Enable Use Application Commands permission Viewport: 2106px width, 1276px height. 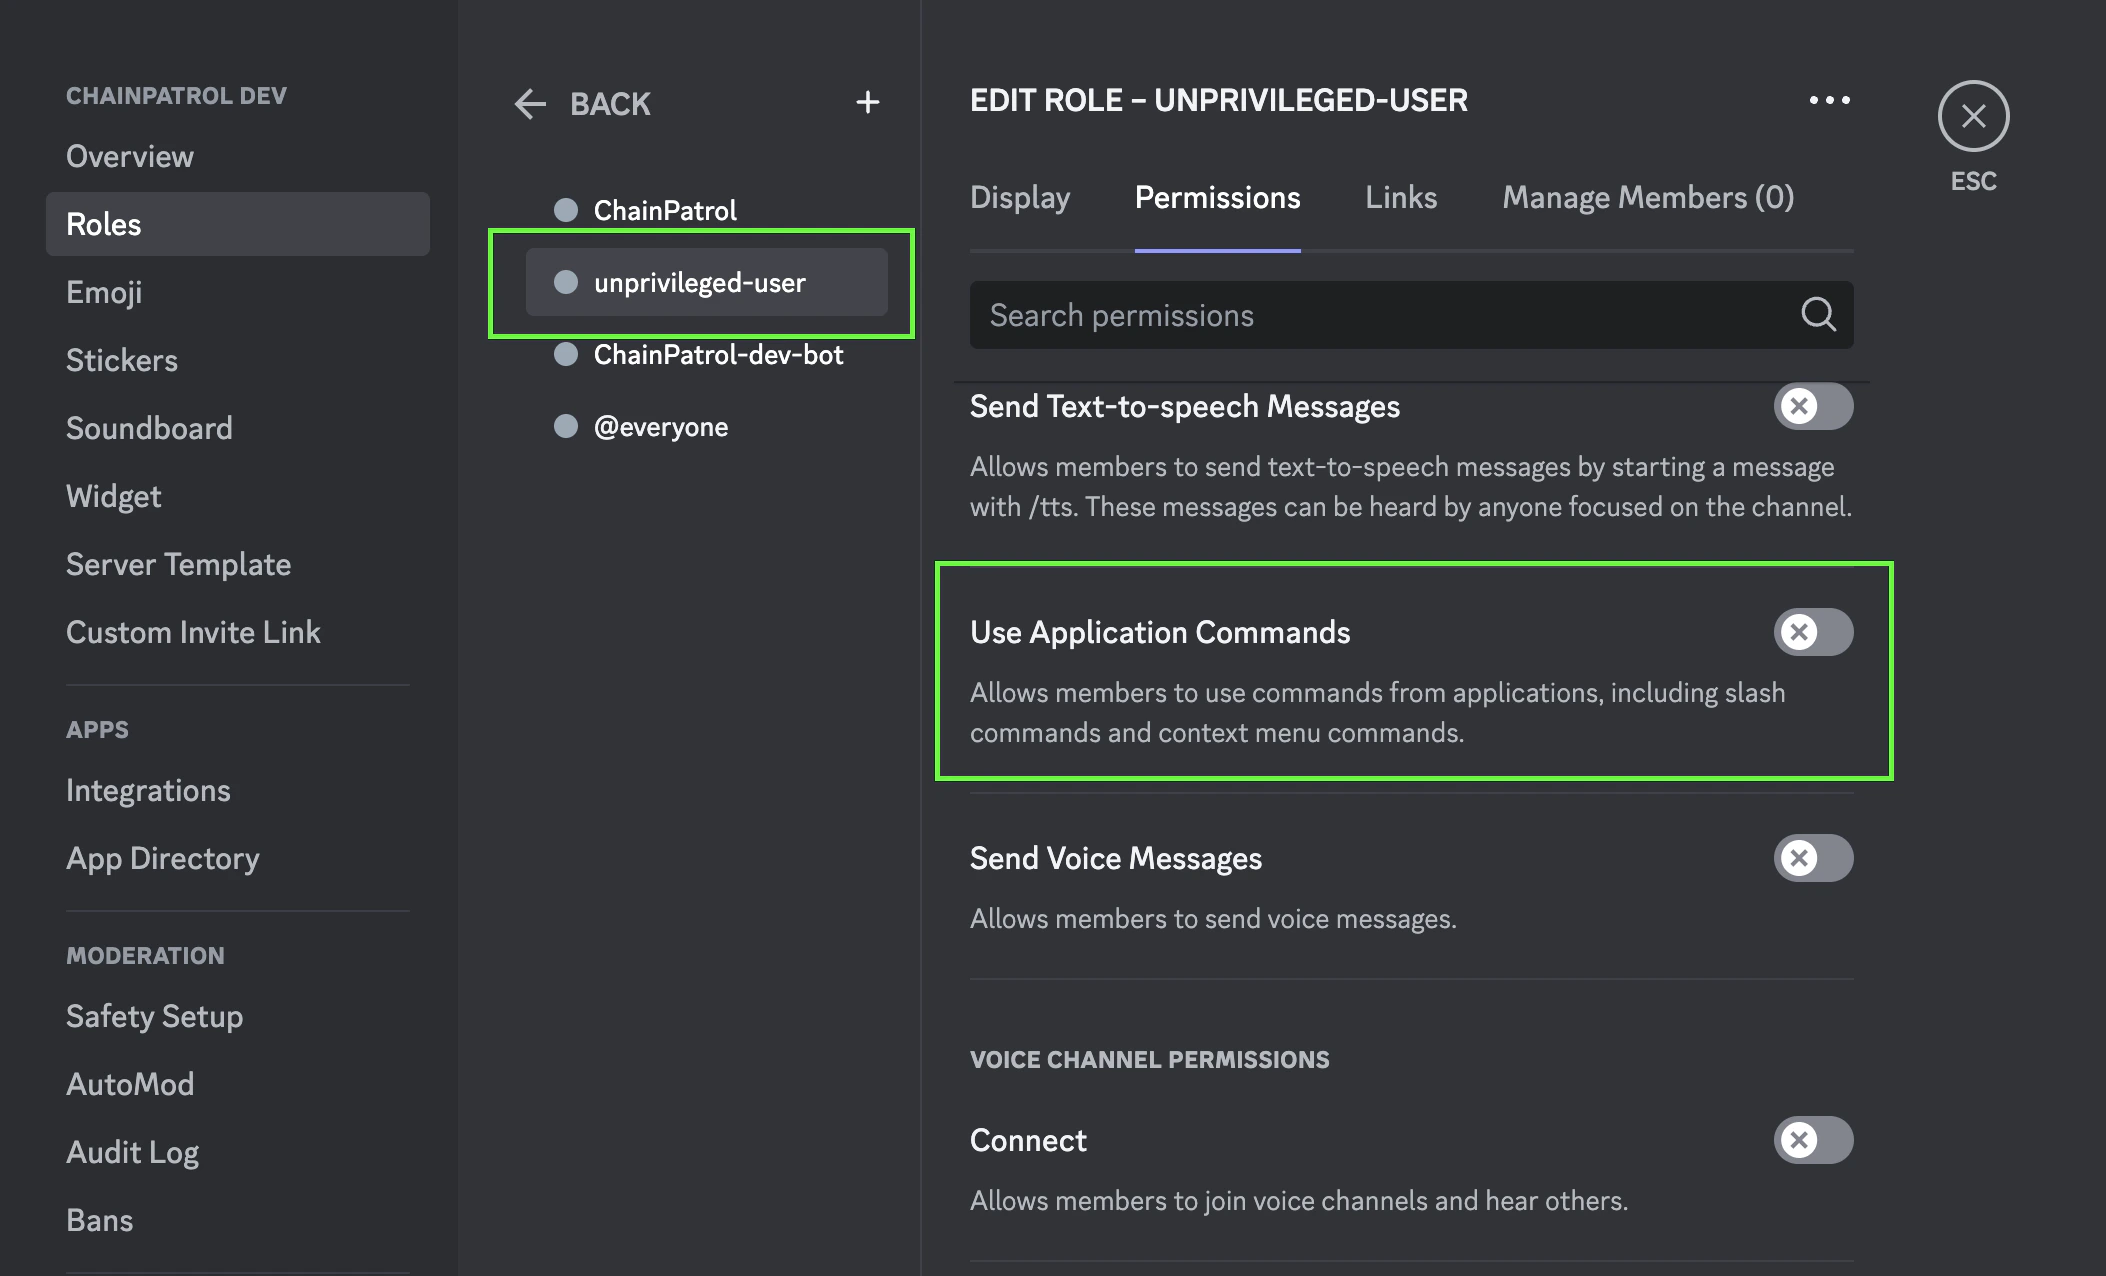[x=1813, y=632]
